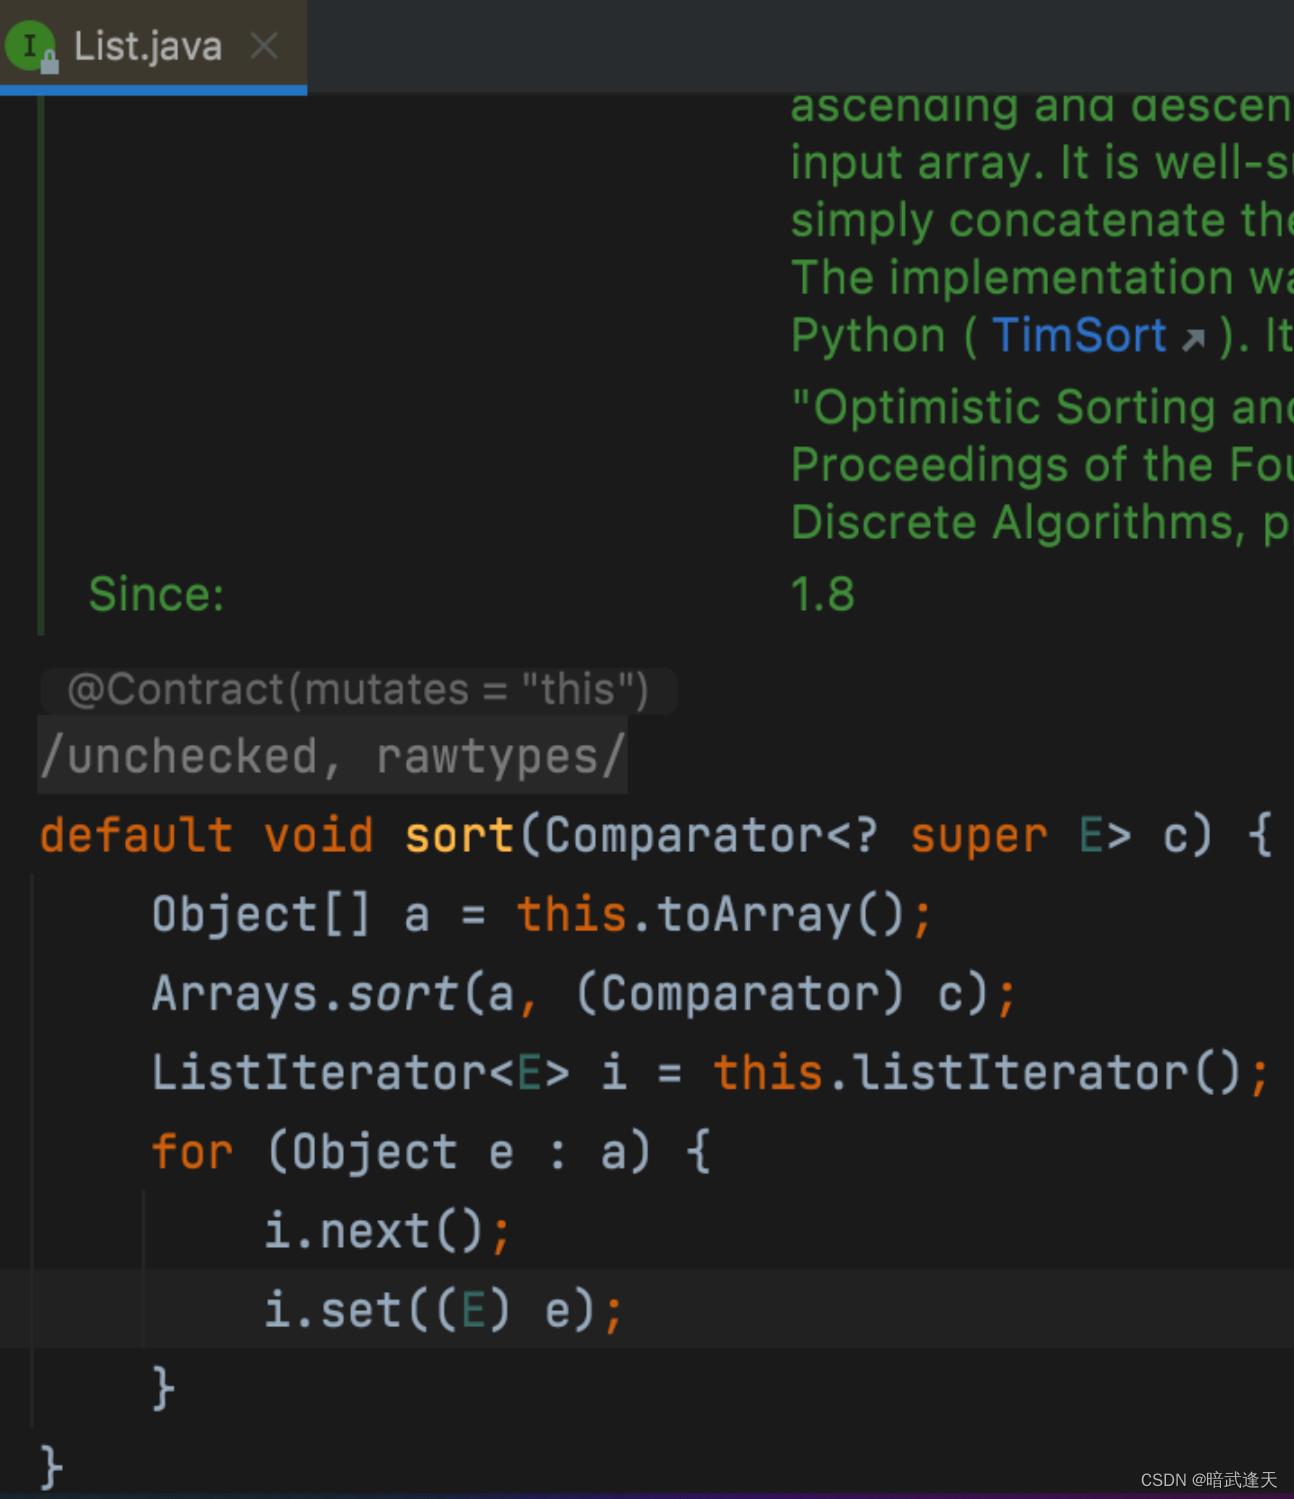Click the i.set((E) e) statement
Screen dimensions: 1294x1499
point(444,1309)
